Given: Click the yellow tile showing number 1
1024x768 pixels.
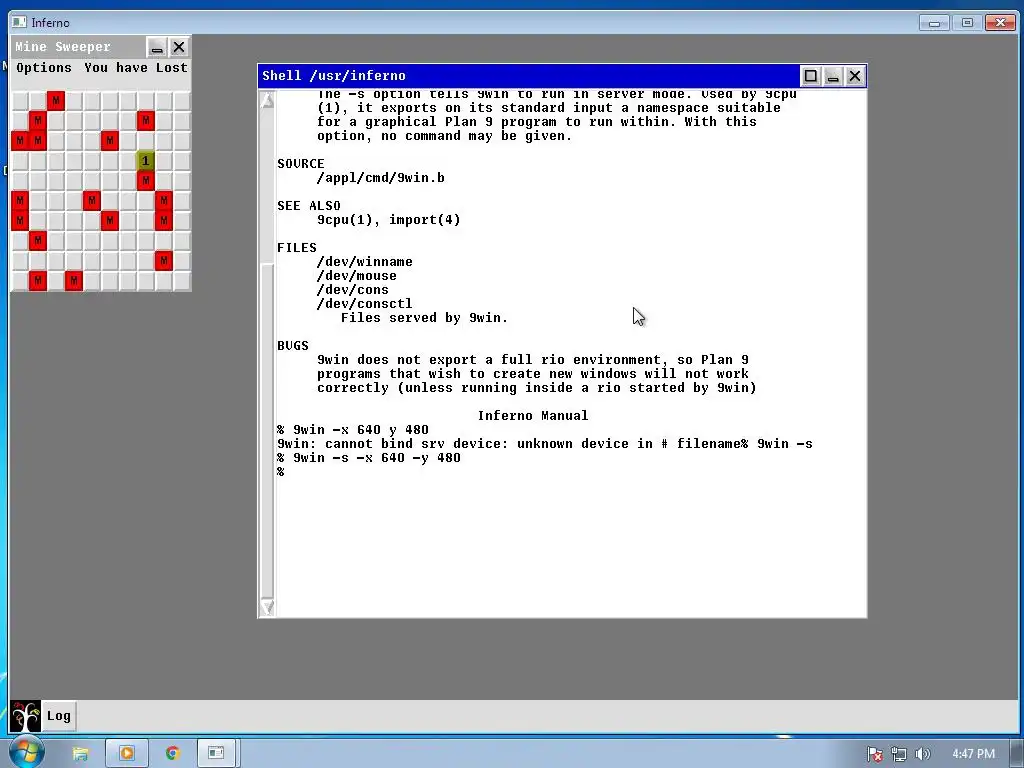Looking at the screenshot, I should pyautogui.click(x=146, y=161).
